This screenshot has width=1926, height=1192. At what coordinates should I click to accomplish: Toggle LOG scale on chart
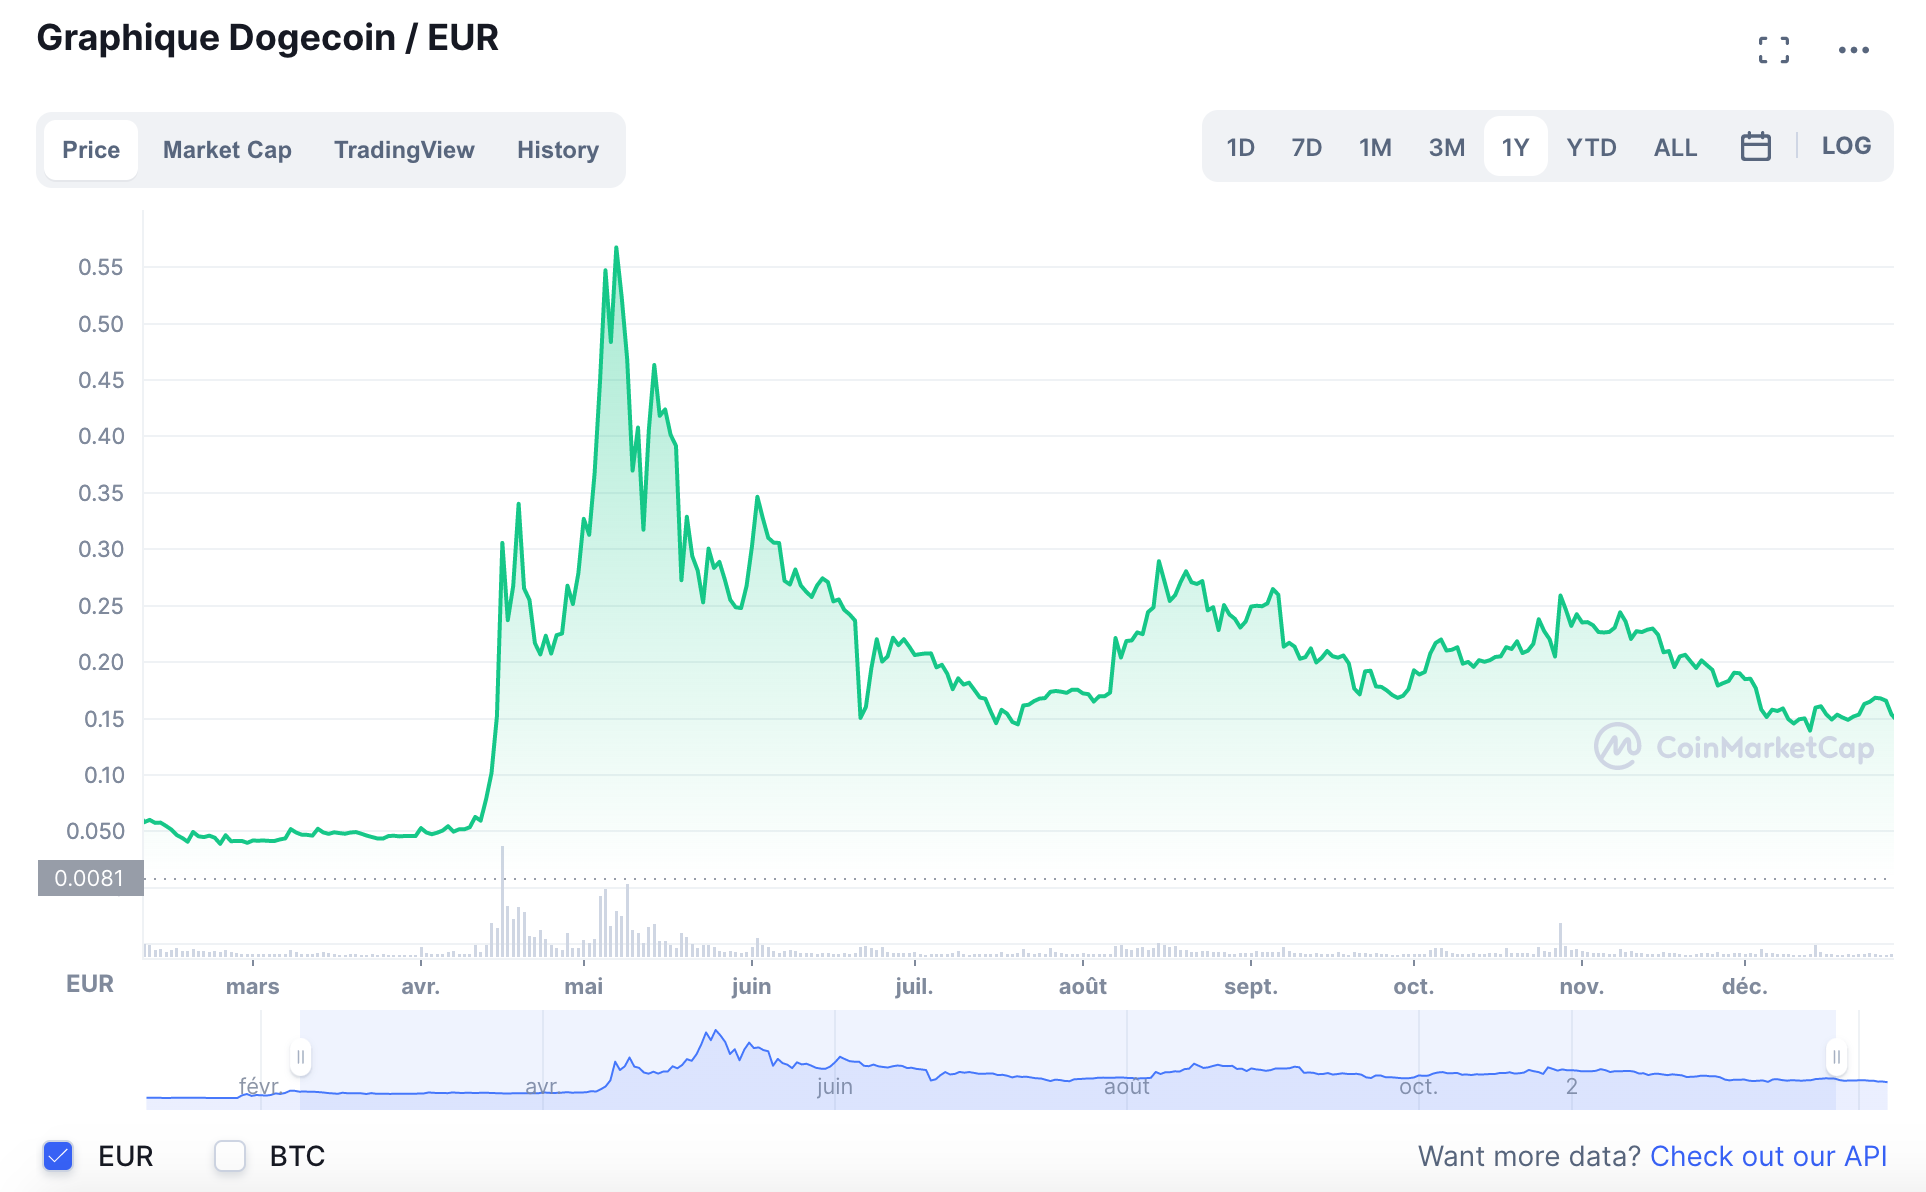click(1846, 145)
